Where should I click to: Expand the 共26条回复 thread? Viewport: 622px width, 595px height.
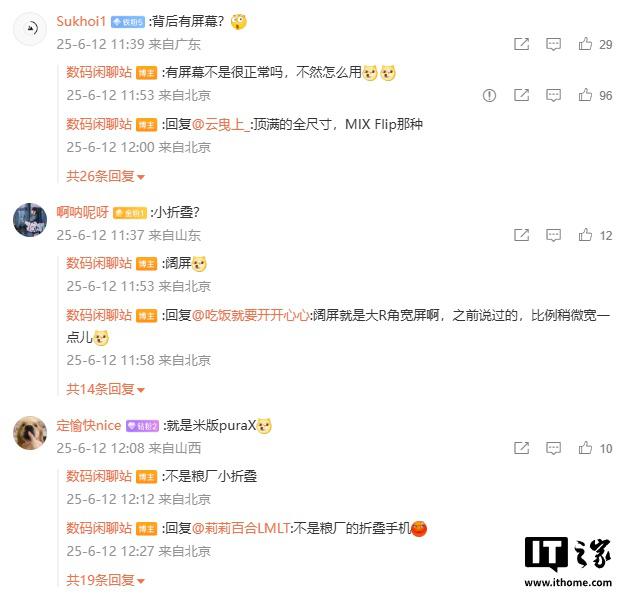pos(105,176)
